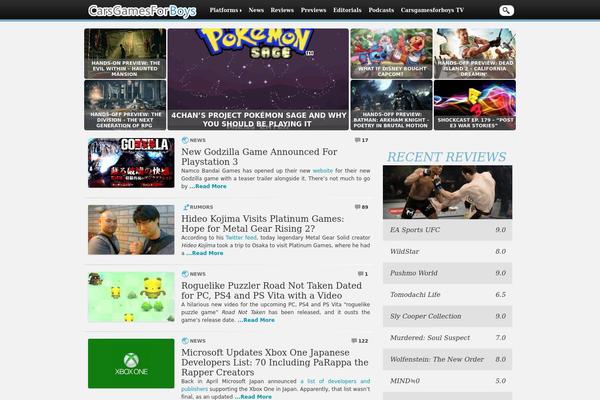Click the CarsGamesForBoys site logo
Image resolution: width=600 pixels, height=400 pixels.
click(x=142, y=11)
